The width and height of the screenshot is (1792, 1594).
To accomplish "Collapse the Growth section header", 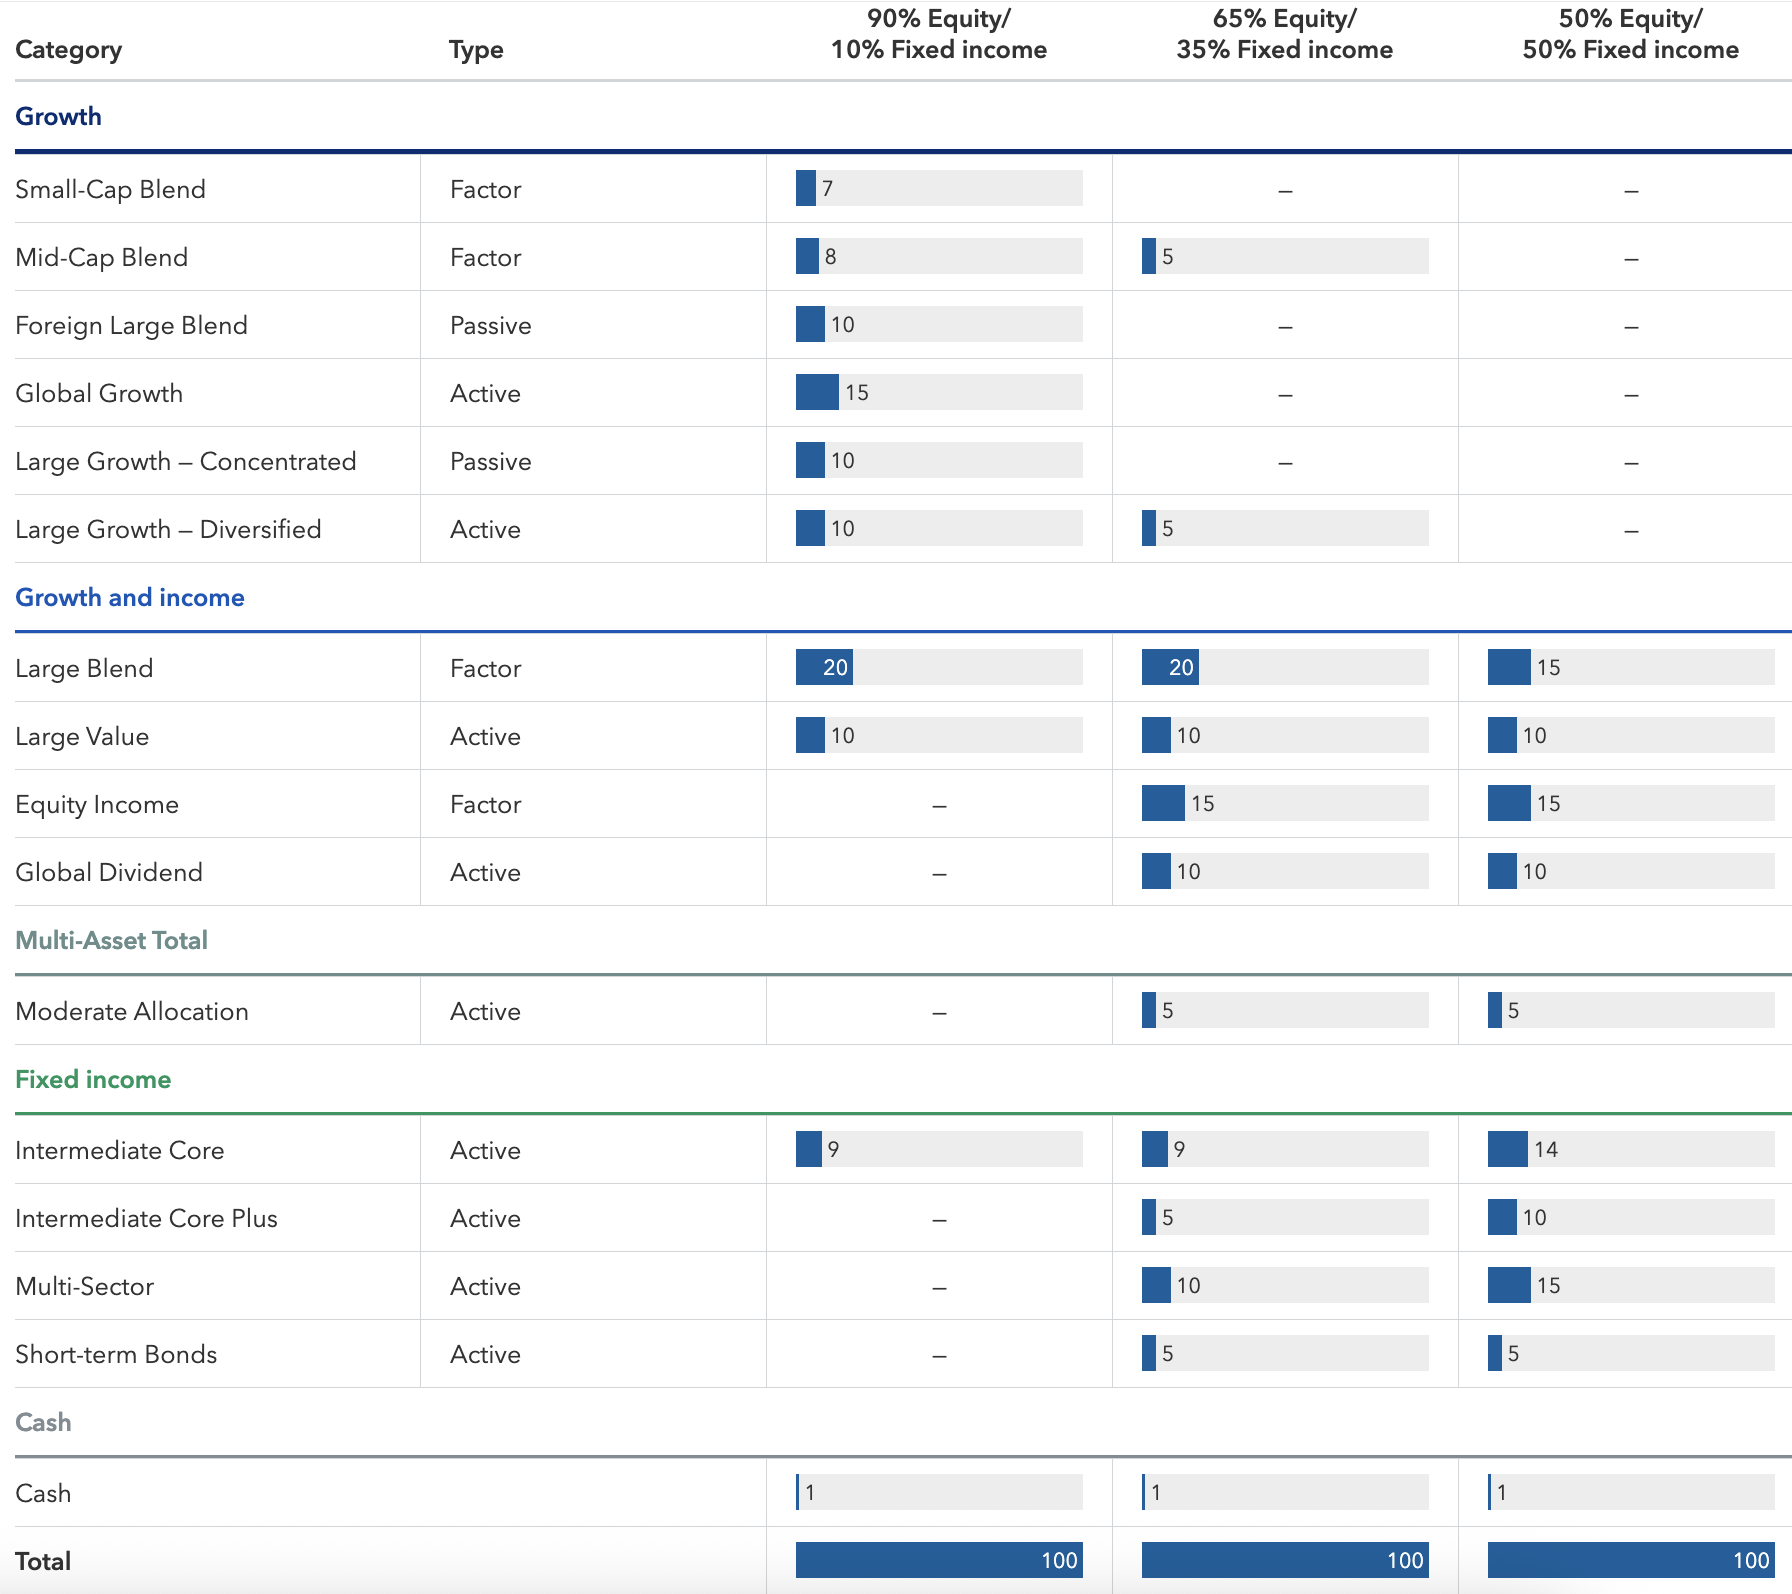I will click(x=57, y=116).
